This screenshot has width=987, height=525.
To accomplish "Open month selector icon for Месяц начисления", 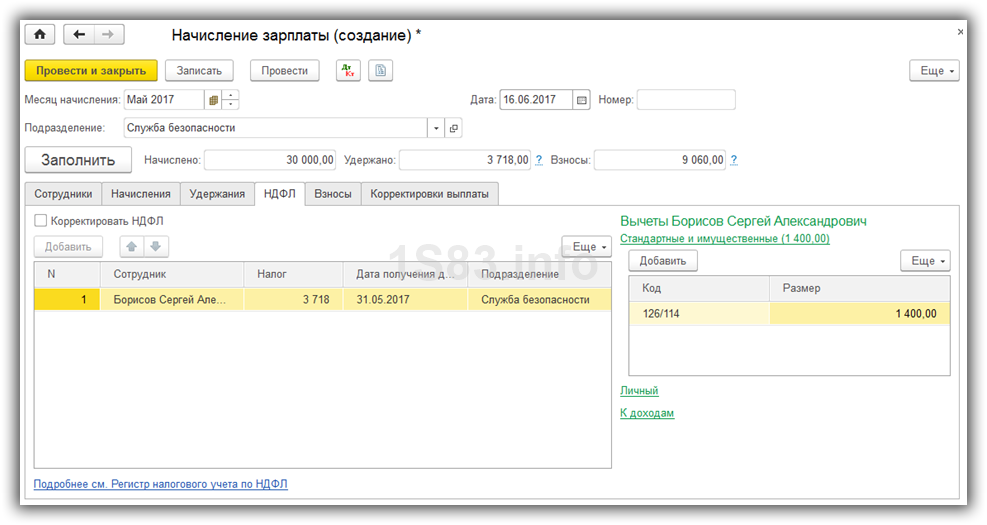I will (x=212, y=100).
